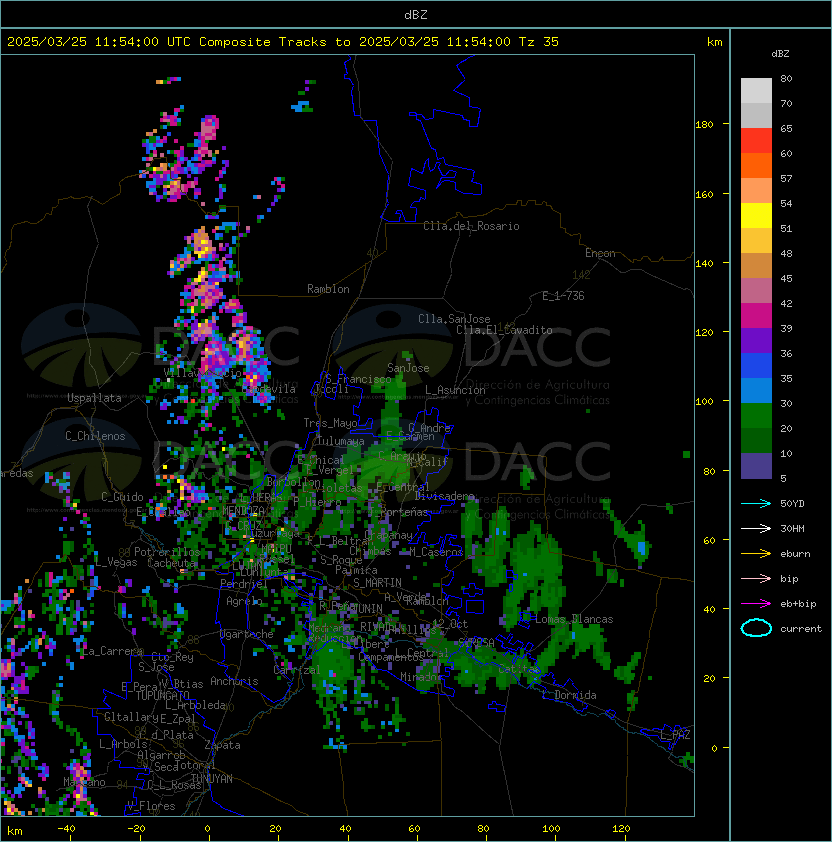The width and height of the screenshot is (832, 842).
Task: Click the 140 tick on the vertical axis
Action: [x=704, y=264]
